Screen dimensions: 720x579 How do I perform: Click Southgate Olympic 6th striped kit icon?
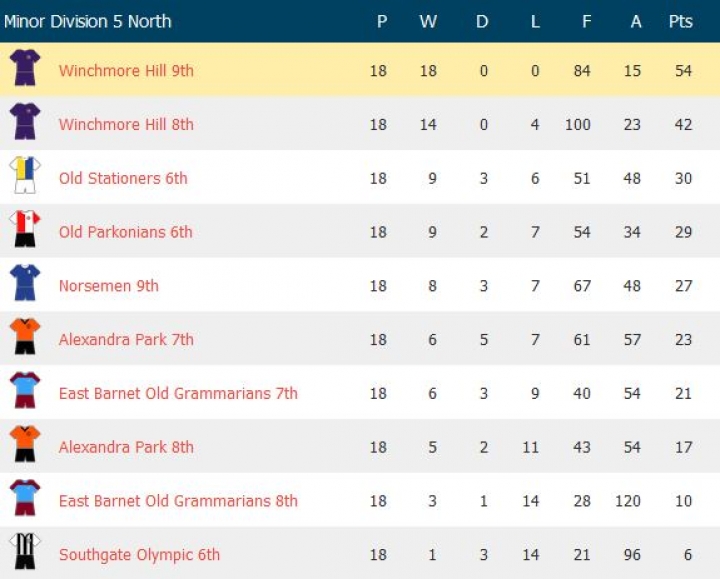click(x=25, y=553)
